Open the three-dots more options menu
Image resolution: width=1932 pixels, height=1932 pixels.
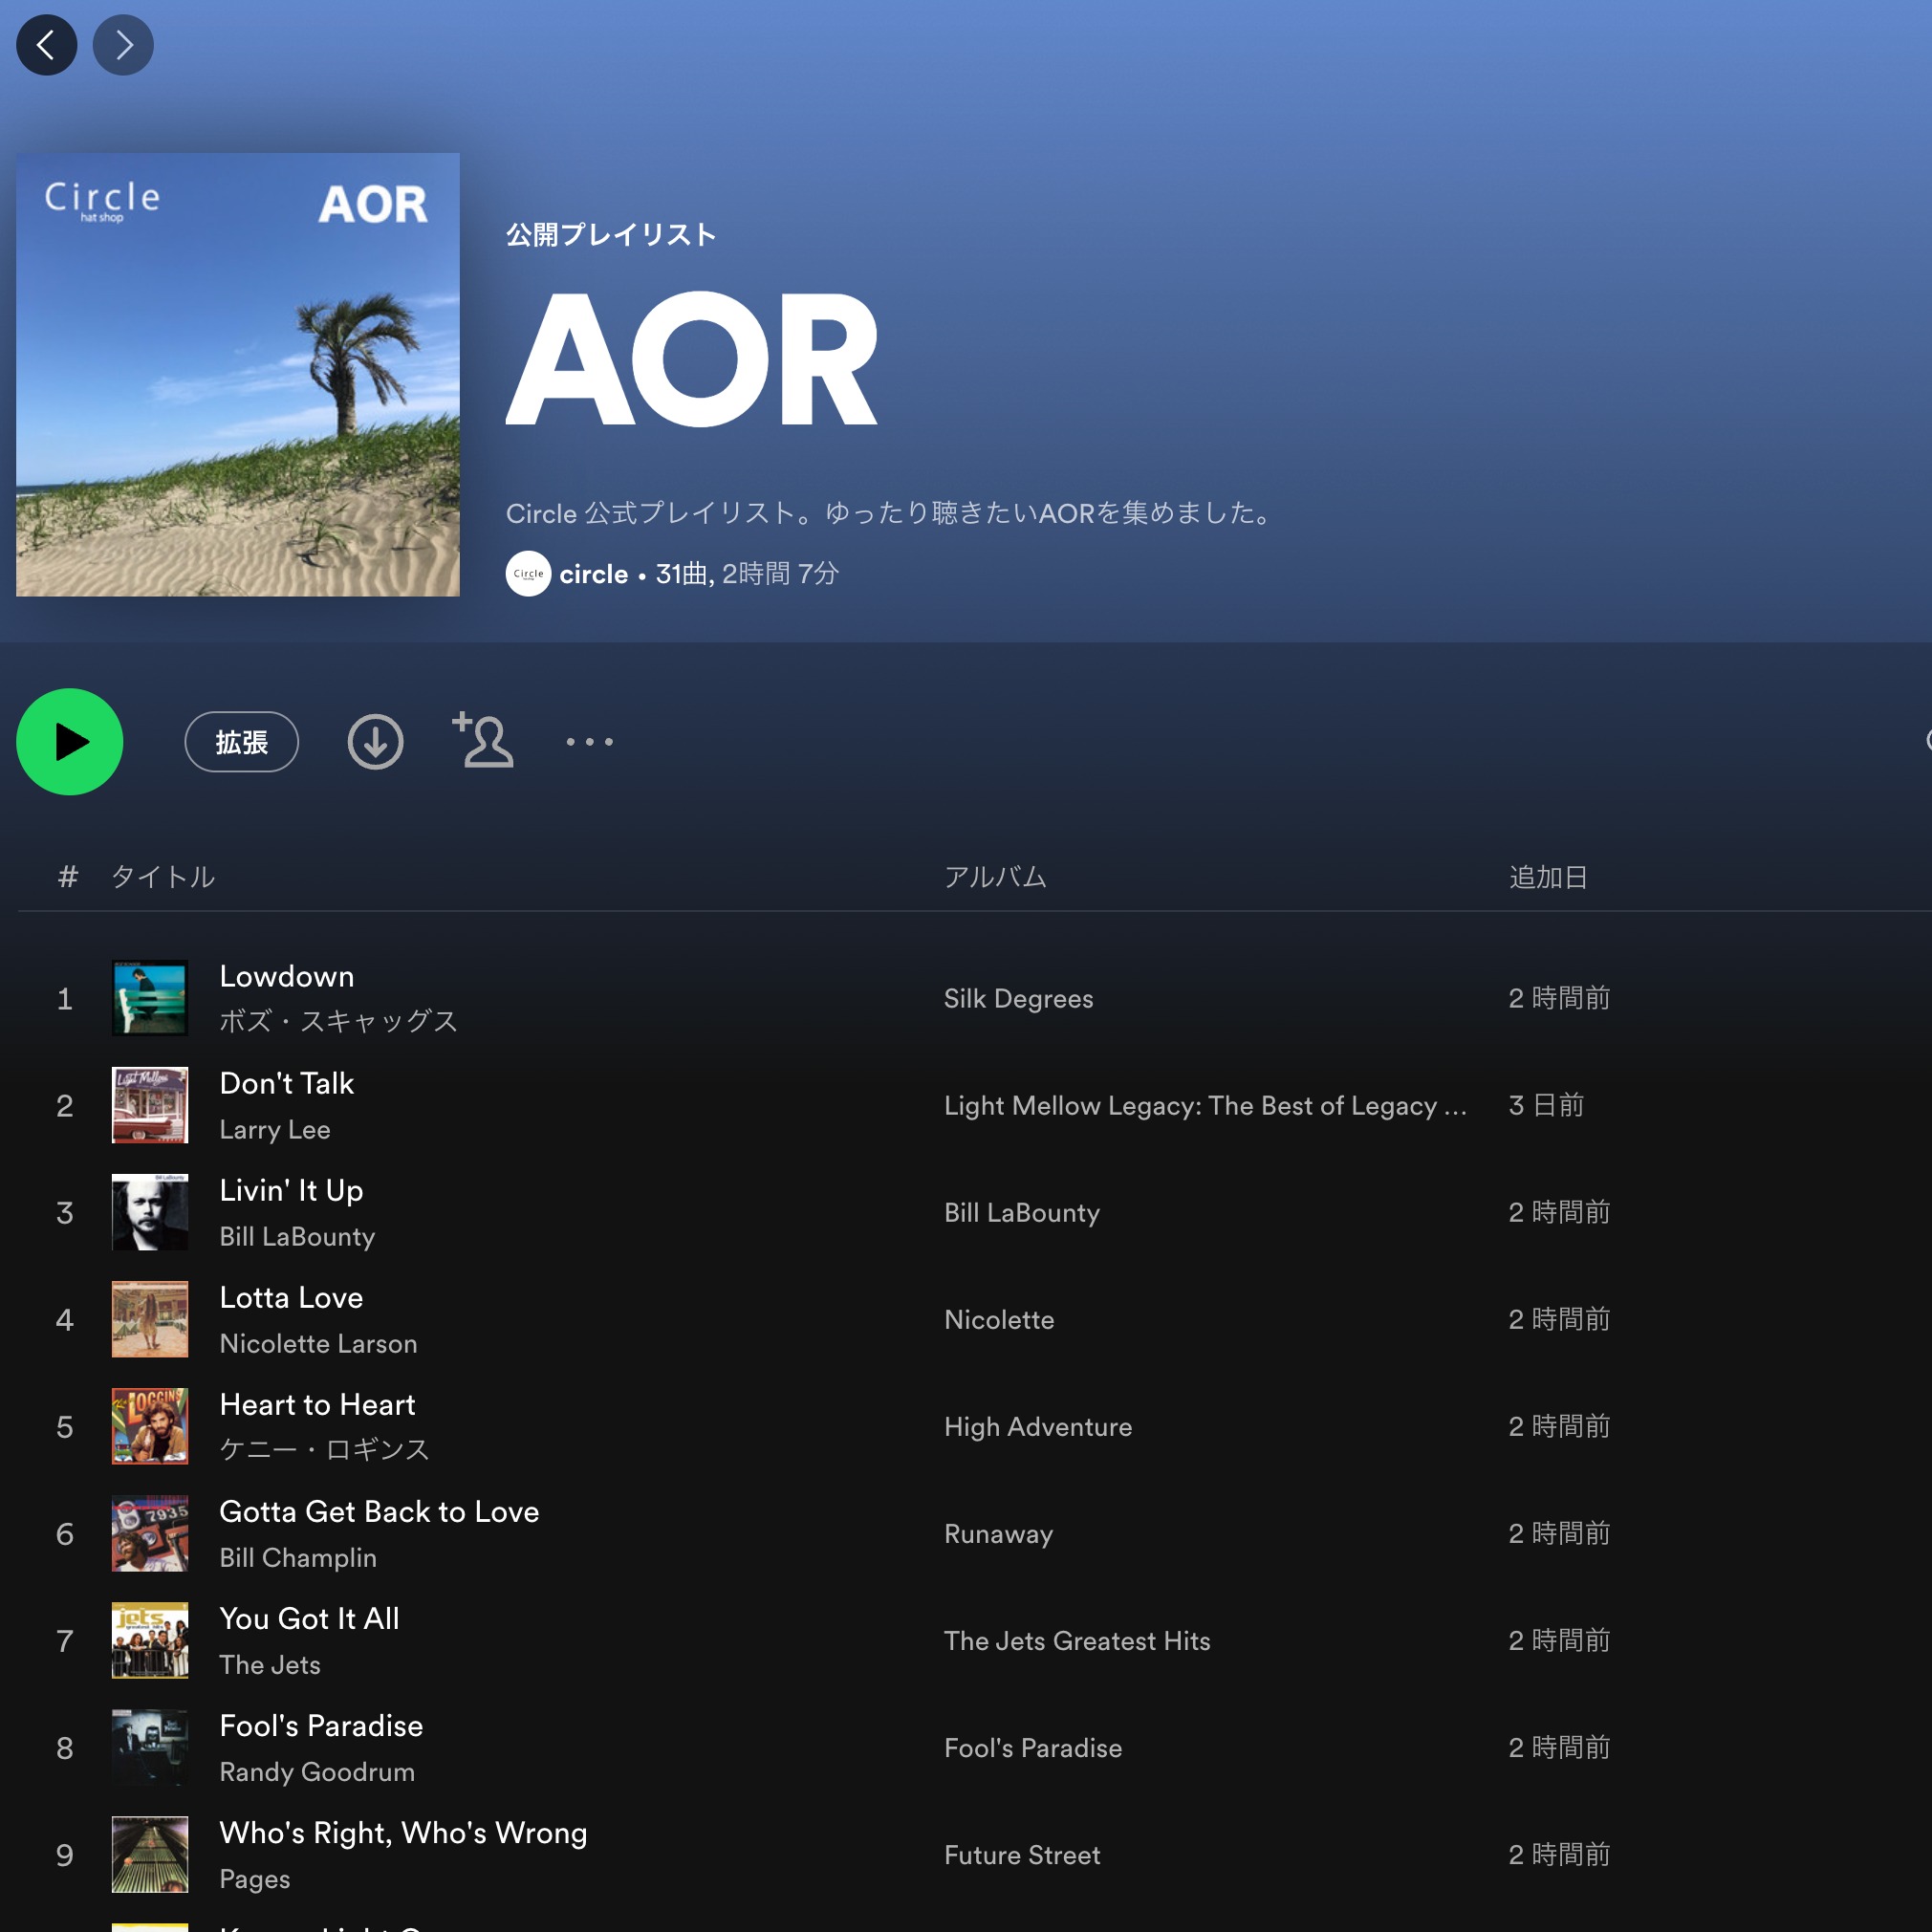coord(589,742)
